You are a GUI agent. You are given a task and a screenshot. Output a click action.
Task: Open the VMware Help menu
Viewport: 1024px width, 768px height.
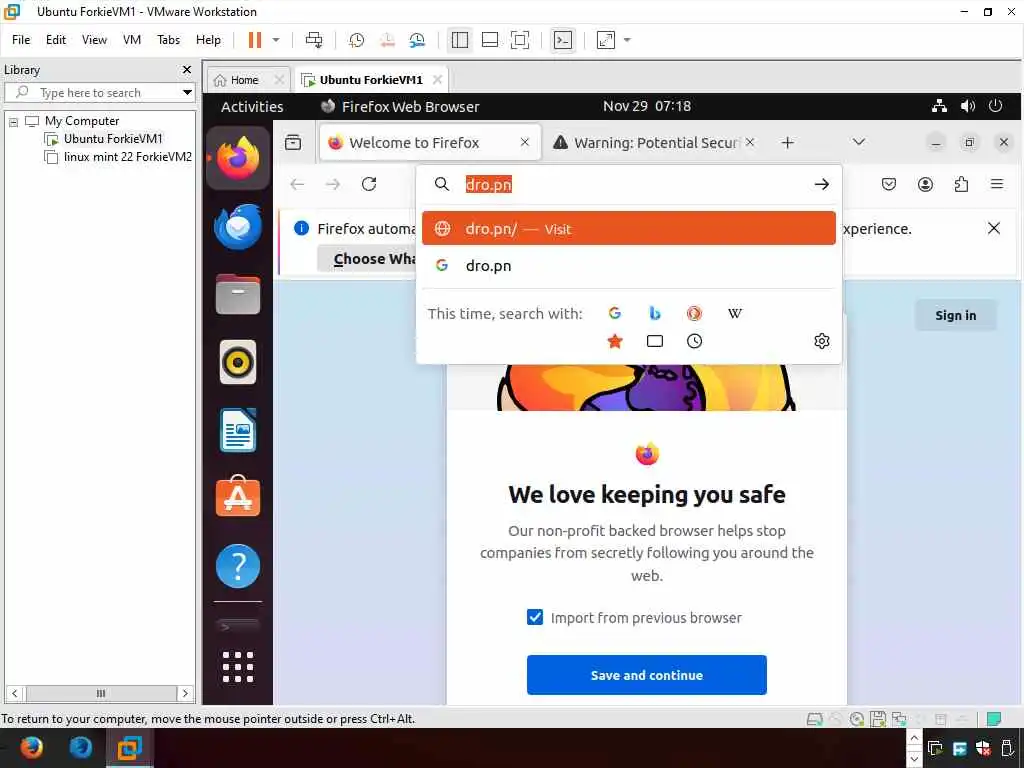pyautogui.click(x=208, y=40)
